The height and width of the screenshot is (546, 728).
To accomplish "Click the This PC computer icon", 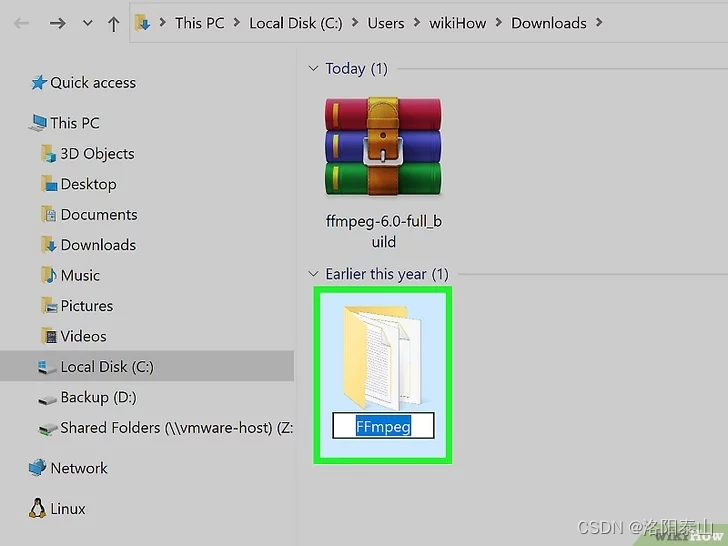I will [38, 123].
